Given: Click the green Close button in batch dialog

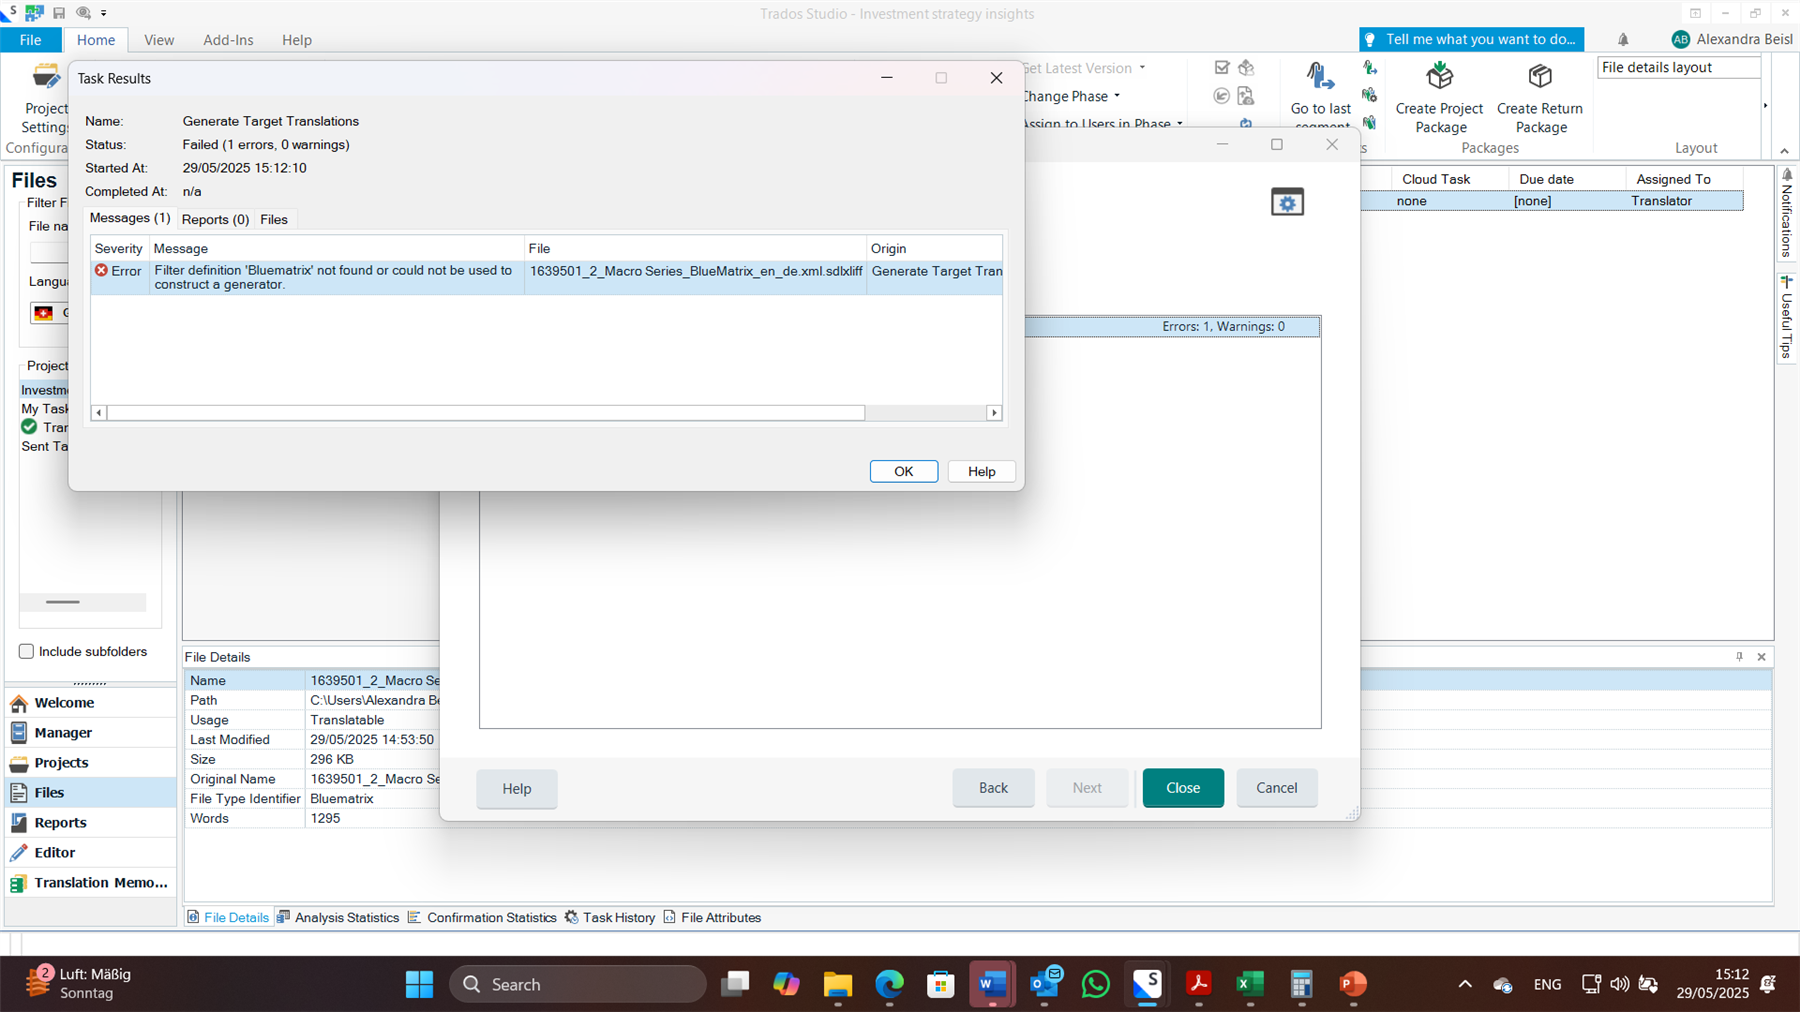Looking at the screenshot, I should [x=1183, y=788].
